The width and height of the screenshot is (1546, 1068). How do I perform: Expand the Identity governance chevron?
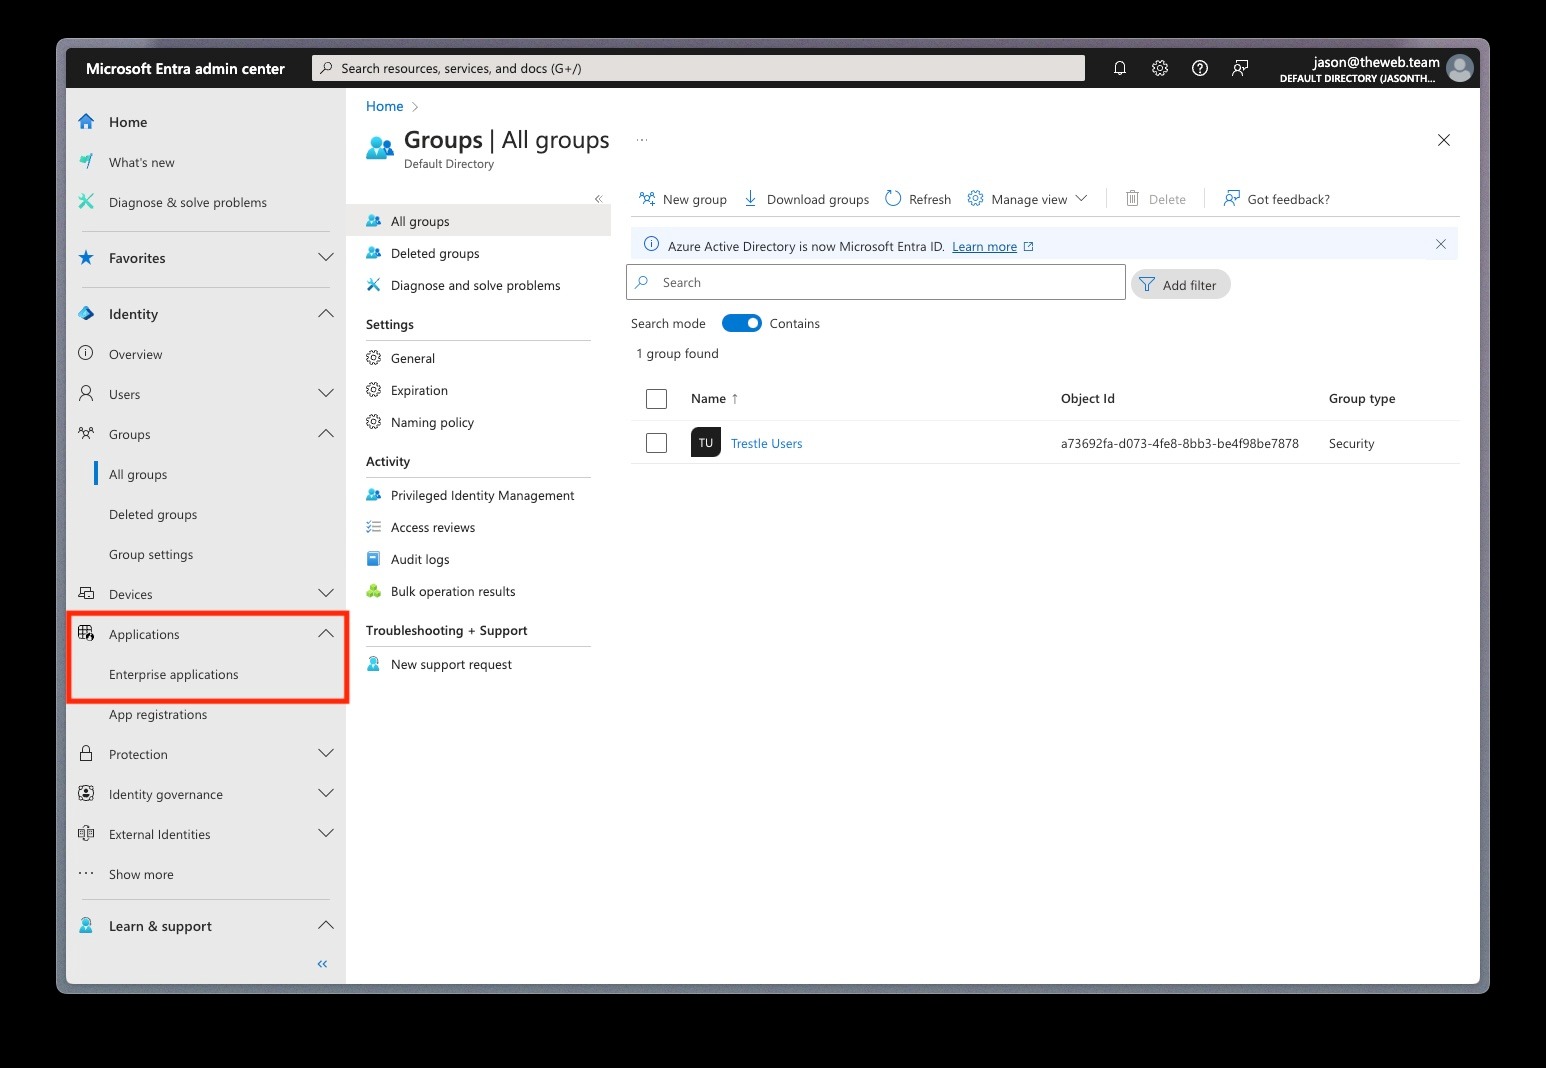click(x=326, y=794)
